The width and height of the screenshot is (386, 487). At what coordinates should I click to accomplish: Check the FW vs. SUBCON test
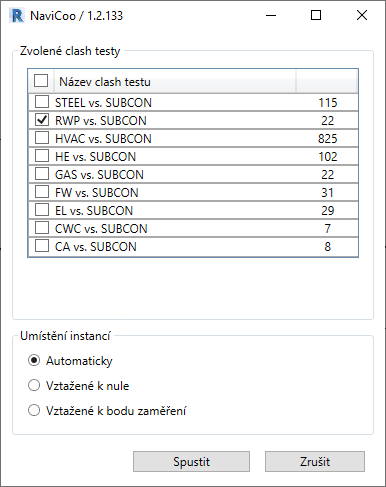pyautogui.click(x=42, y=192)
